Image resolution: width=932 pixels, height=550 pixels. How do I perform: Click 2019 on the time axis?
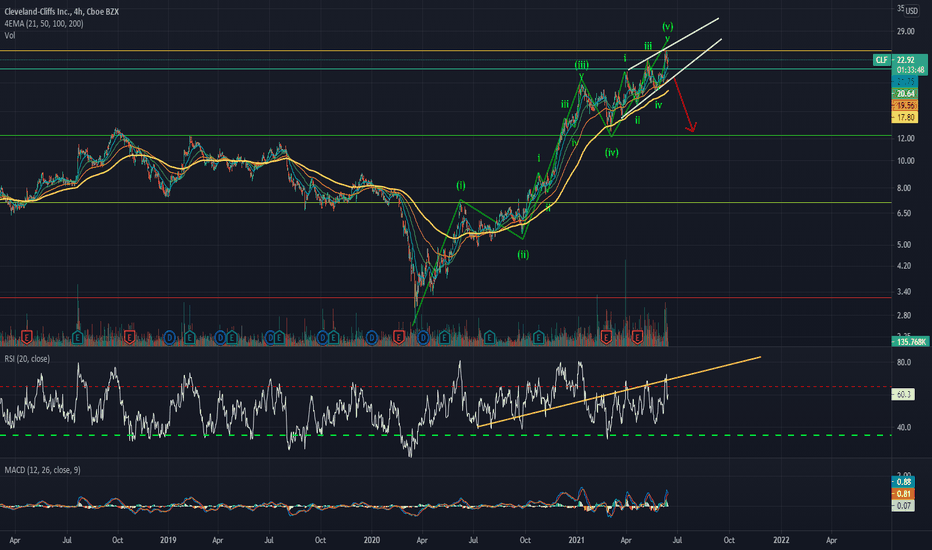pyautogui.click(x=168, y=540)
